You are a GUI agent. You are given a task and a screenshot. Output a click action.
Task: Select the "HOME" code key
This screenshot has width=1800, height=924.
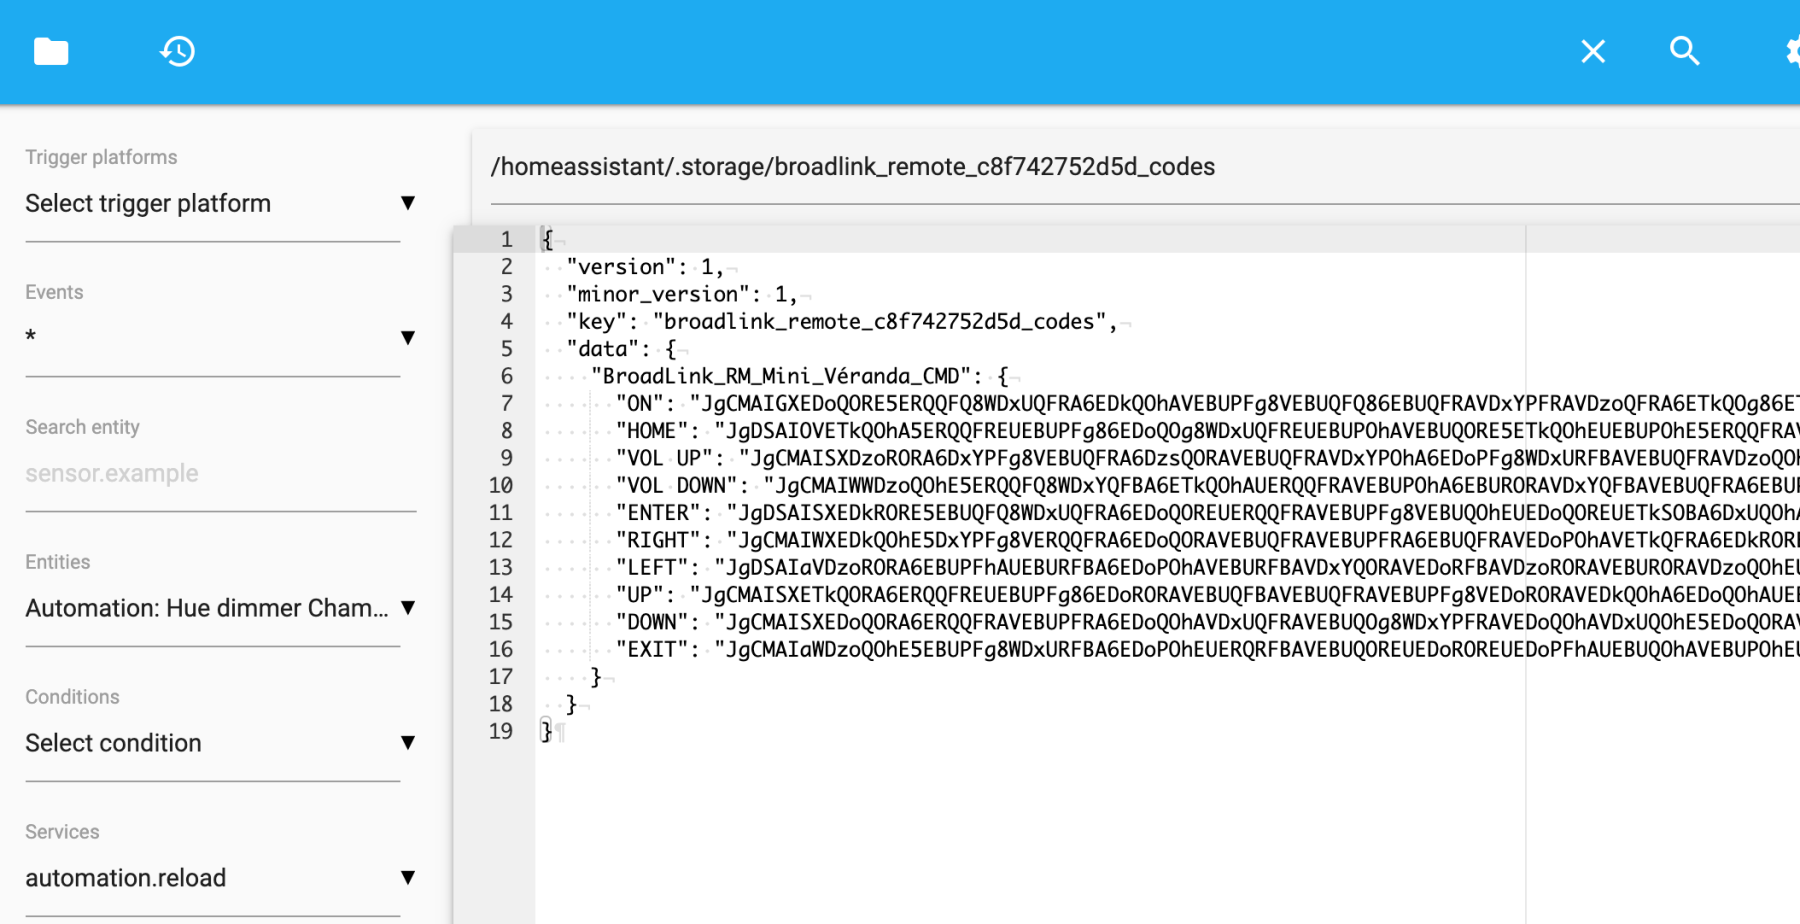pos(652,431)
